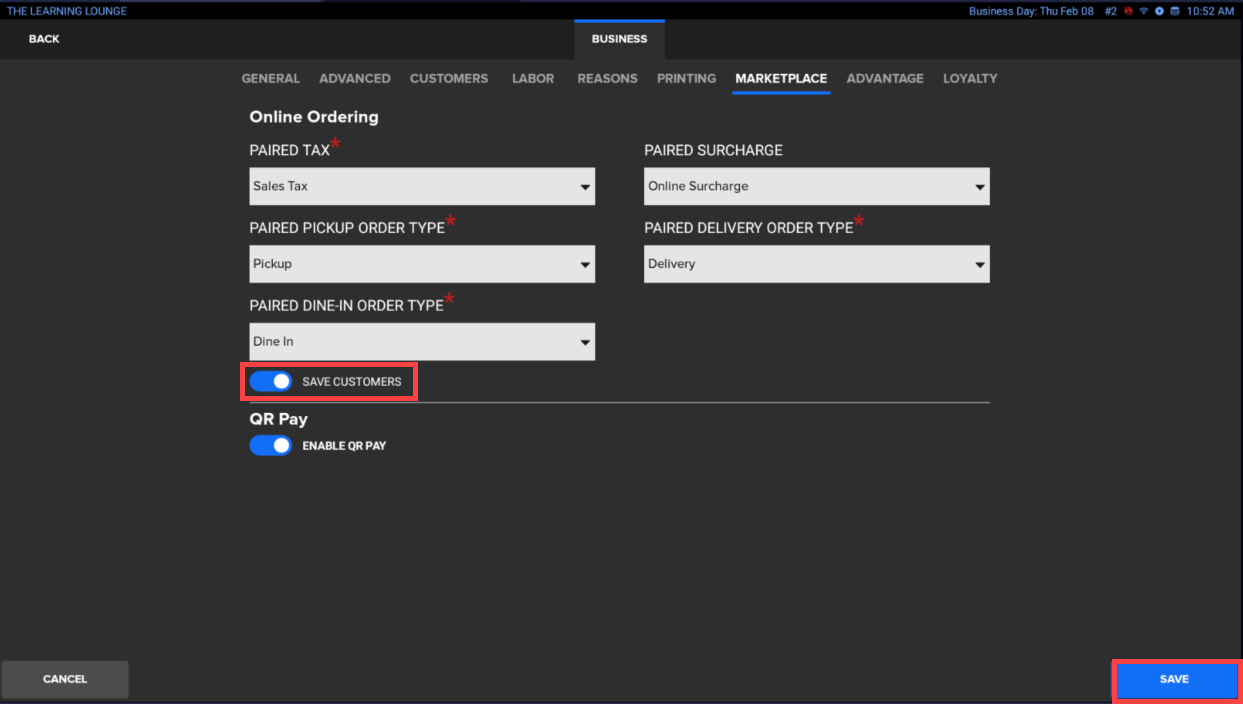Click the round shield status icon
This screenshot has width=1243, height=704.
point(1159,11)
